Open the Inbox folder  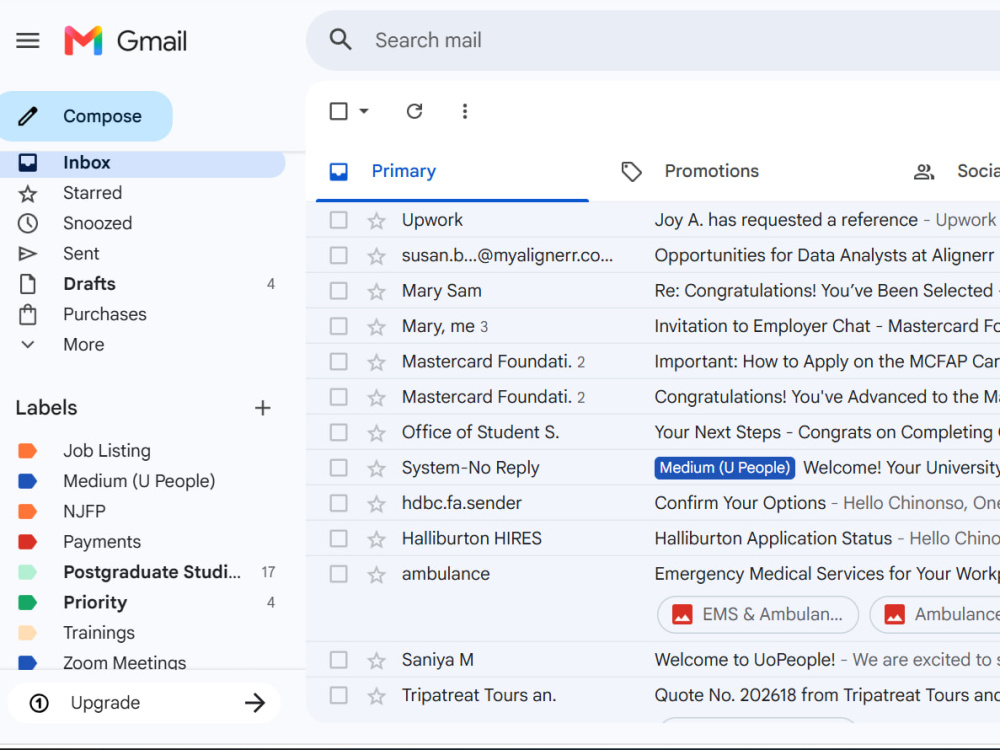pos(142,163)
